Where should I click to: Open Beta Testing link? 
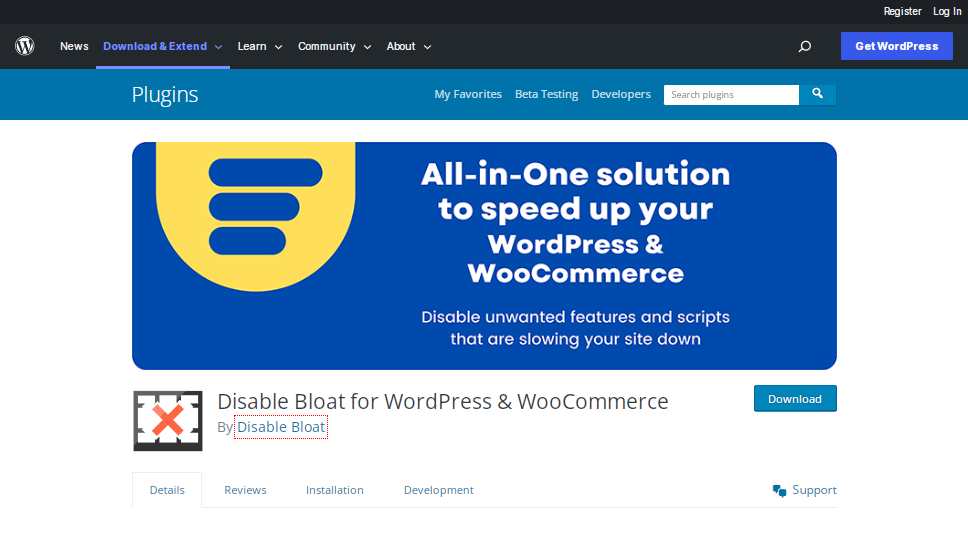tap(546, 94)
